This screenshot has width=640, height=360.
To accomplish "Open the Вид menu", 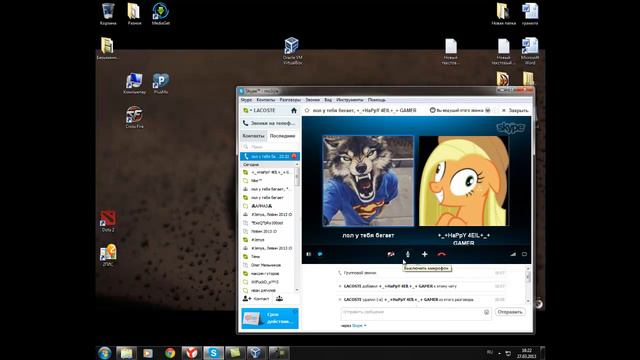I will click(x=328, y=100).
